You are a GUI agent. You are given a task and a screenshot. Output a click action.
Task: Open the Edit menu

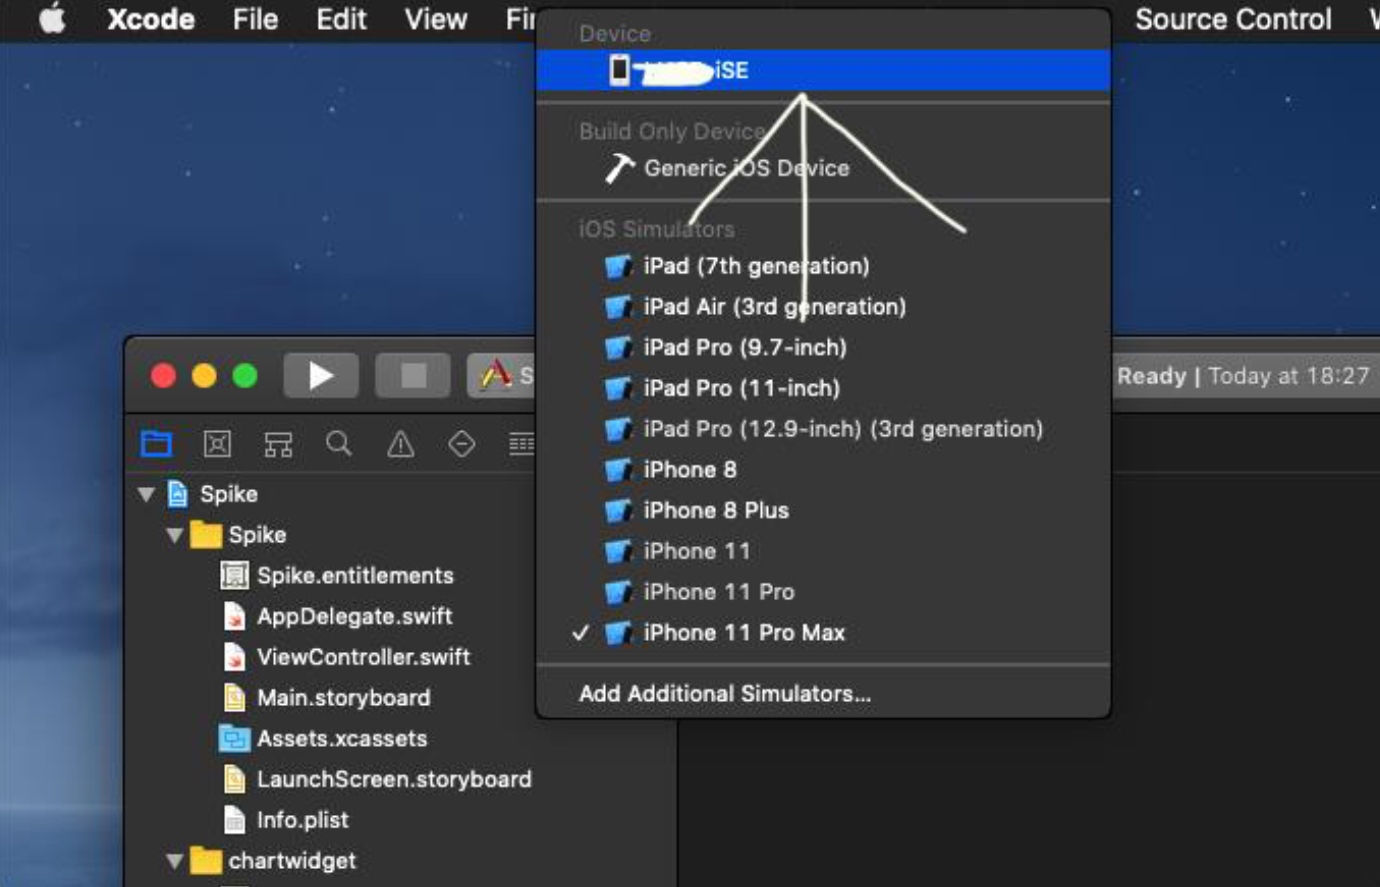pos(341,19)
